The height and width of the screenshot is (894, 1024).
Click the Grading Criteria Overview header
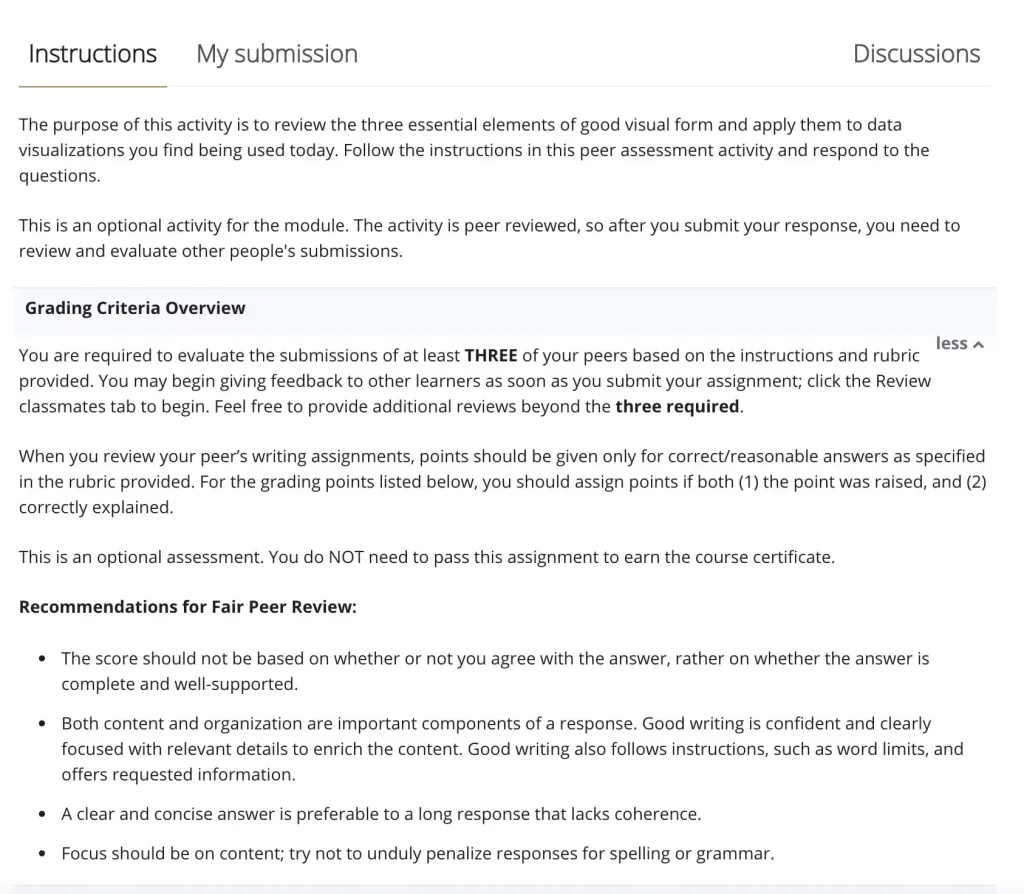point(135,308)
